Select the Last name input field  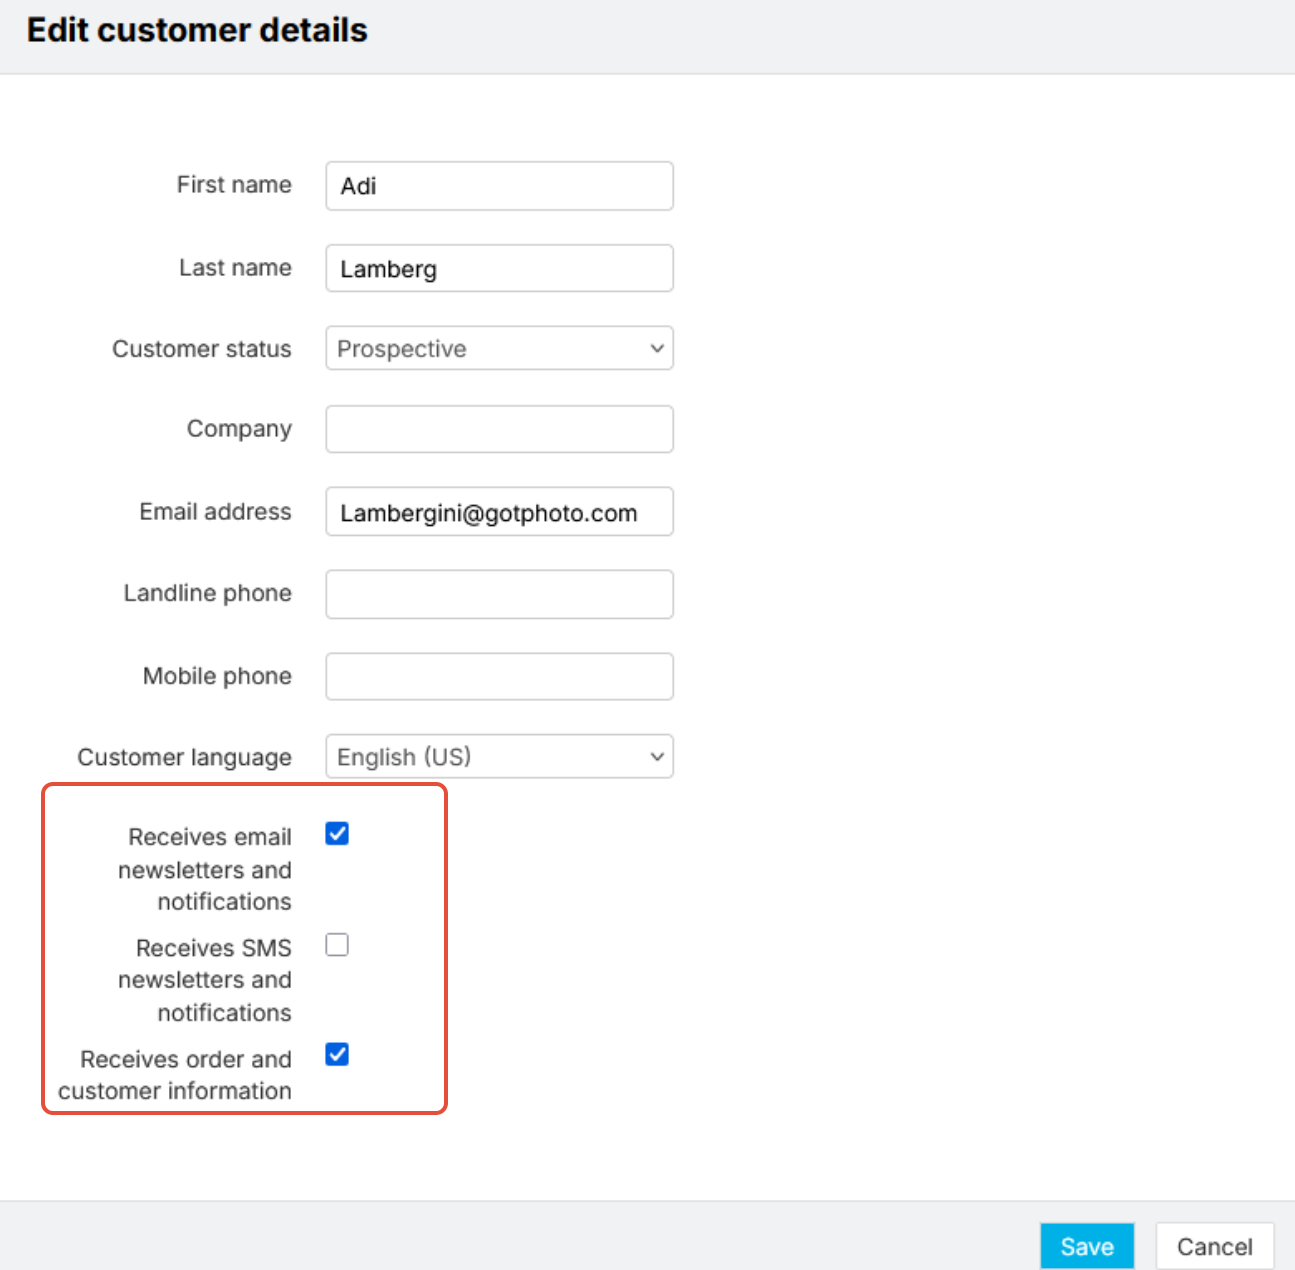pos(499,268)
